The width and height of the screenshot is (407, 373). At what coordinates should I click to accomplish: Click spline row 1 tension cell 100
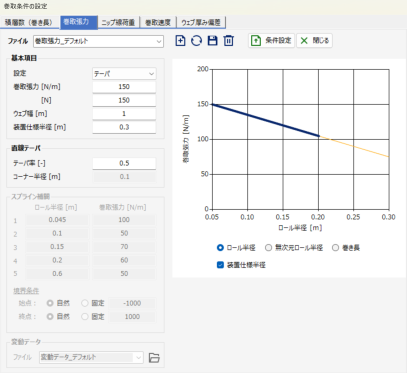pyautogui.click(x=124, y=220)
